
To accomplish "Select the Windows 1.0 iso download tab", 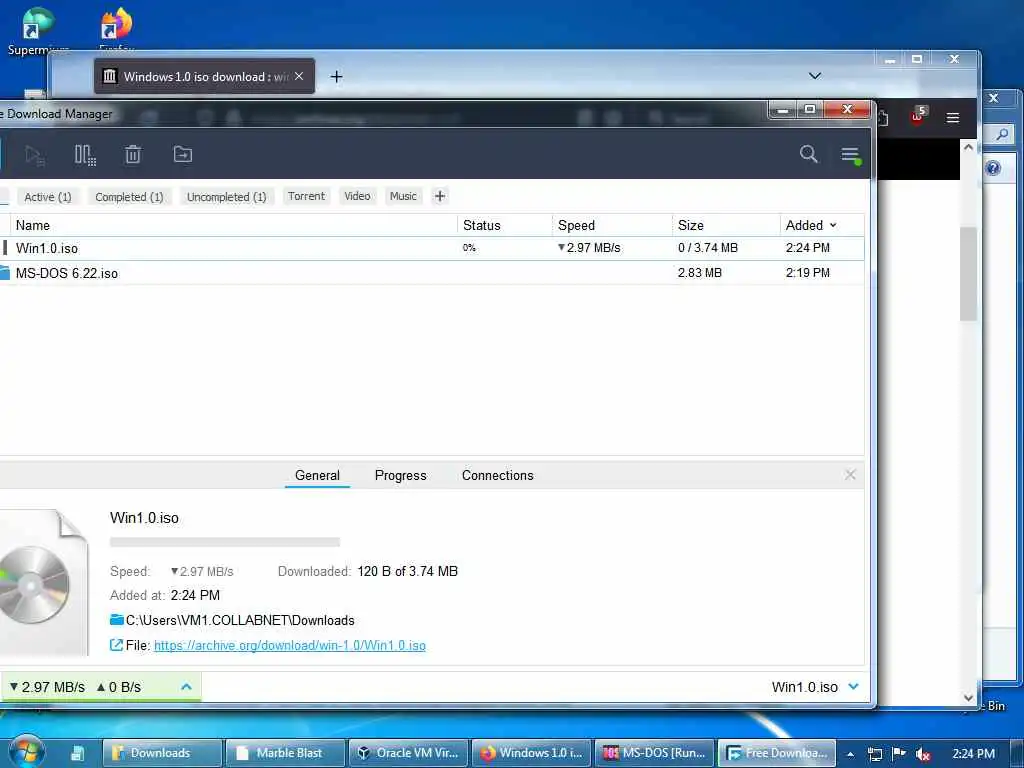I will click(204, 76).
